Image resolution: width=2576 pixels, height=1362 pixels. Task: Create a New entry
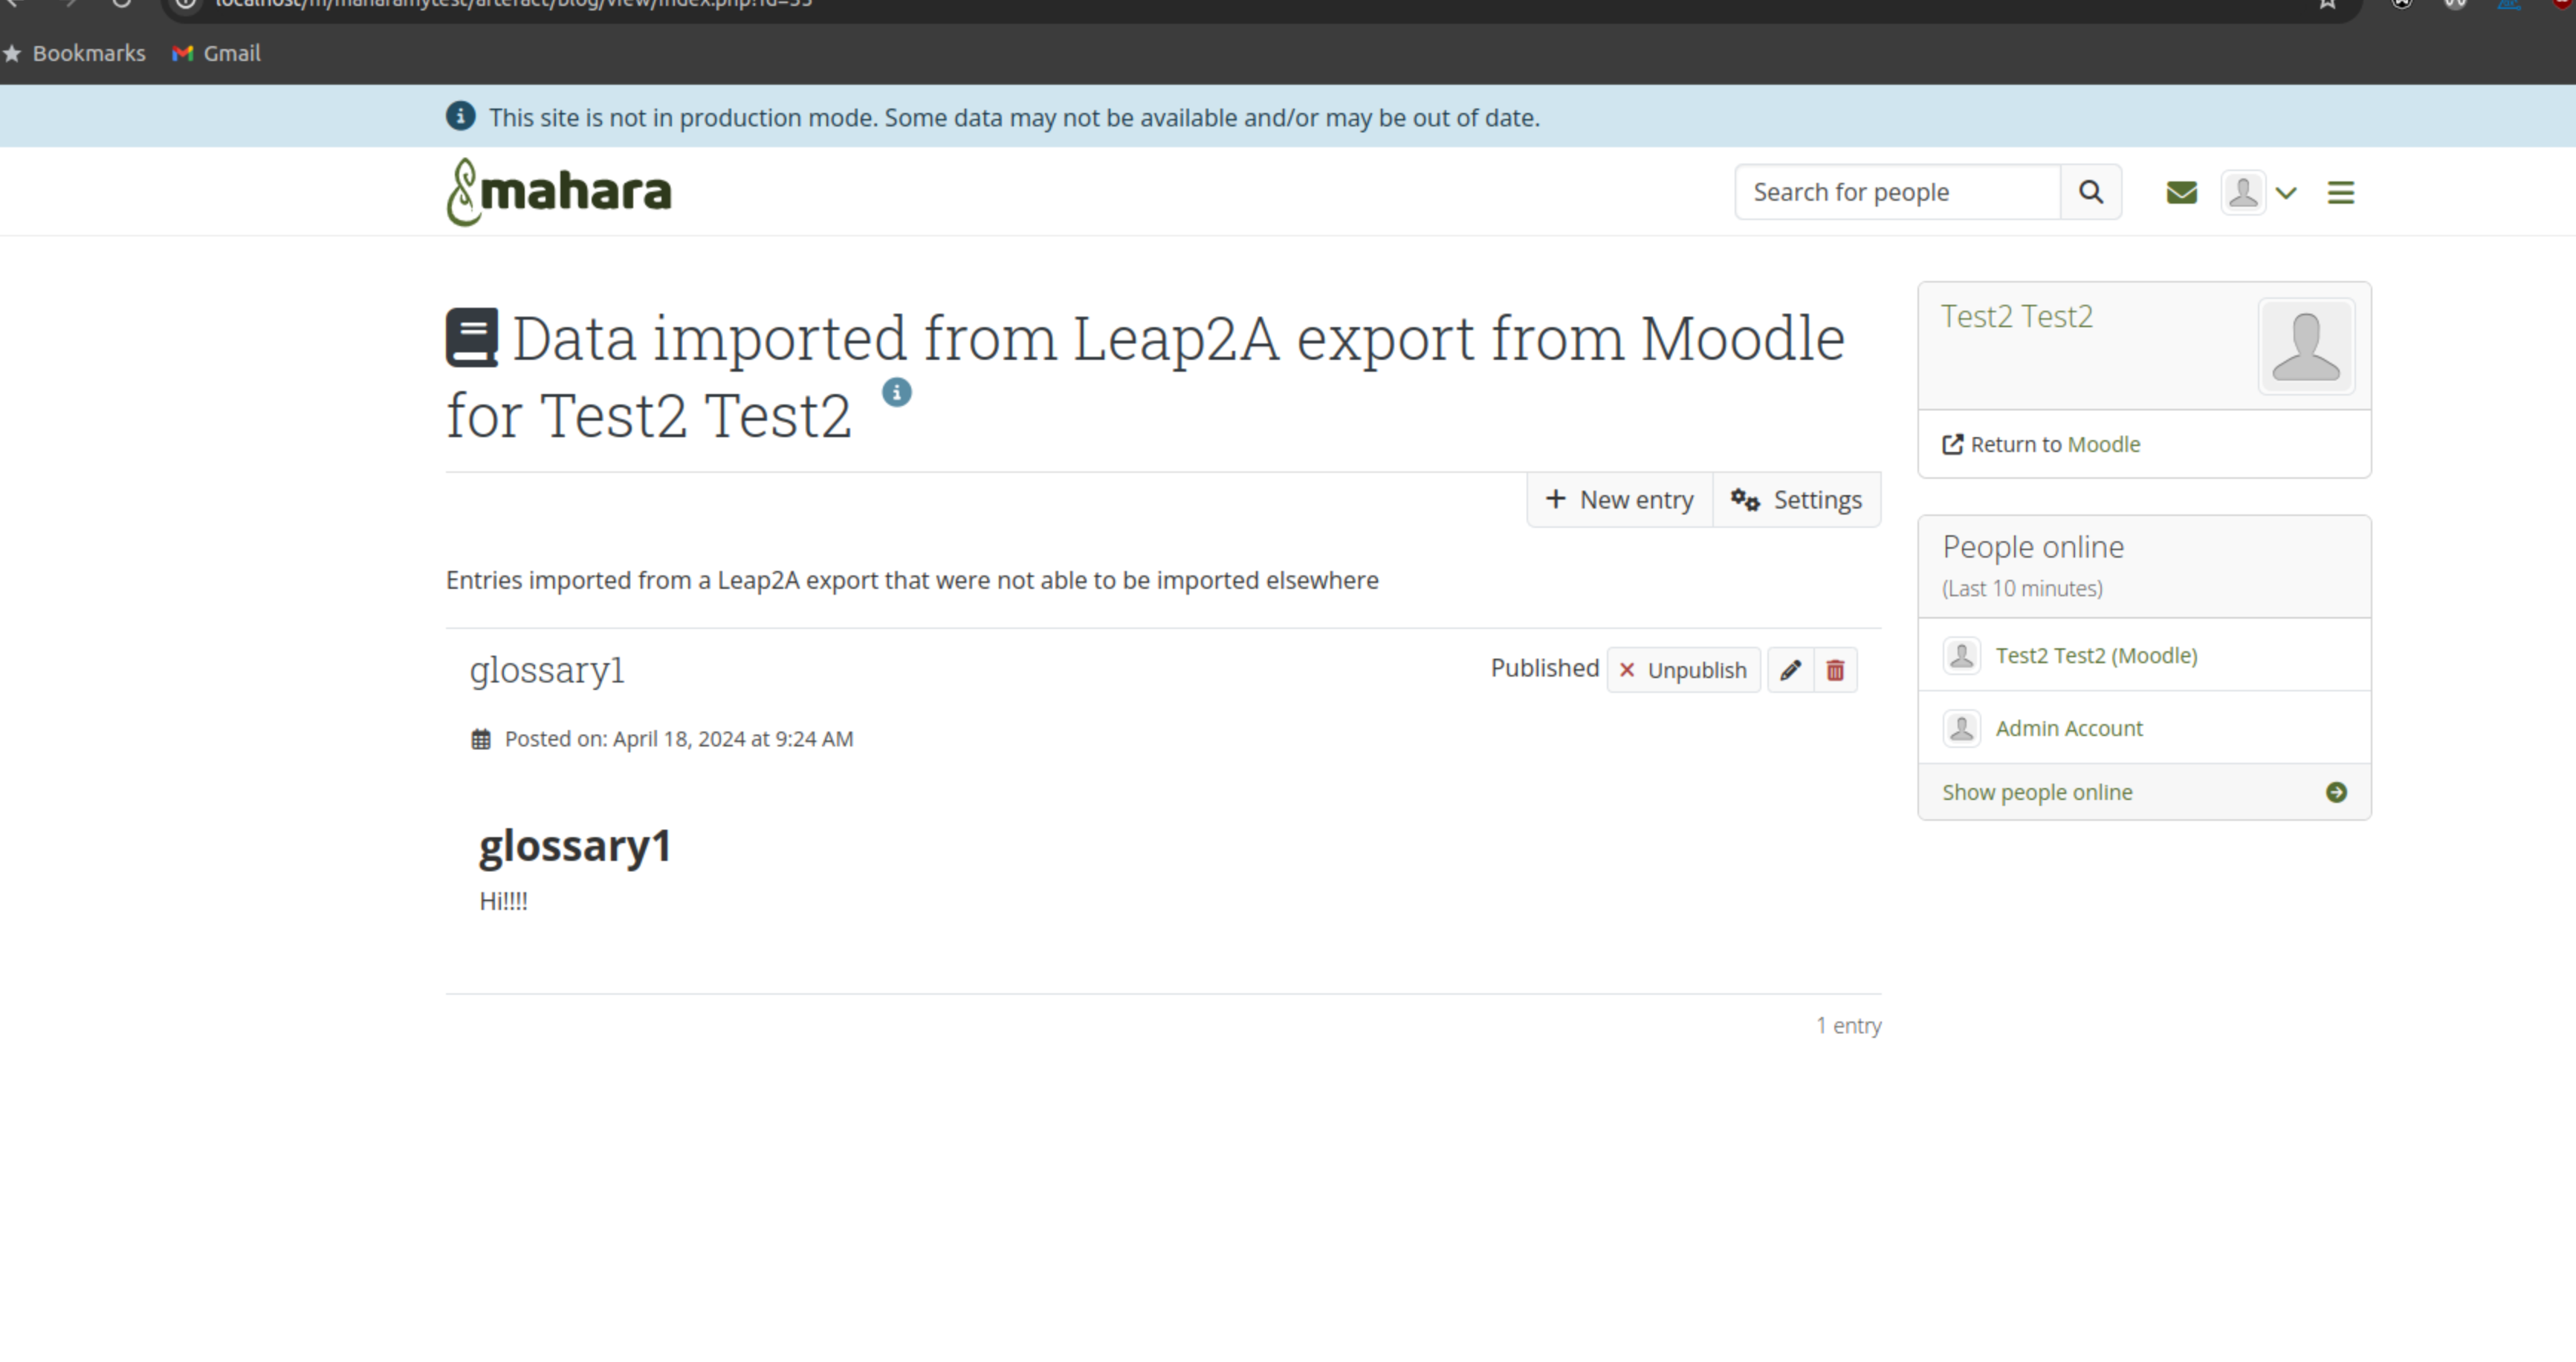pyautogui.click(x=1620, y=499)
